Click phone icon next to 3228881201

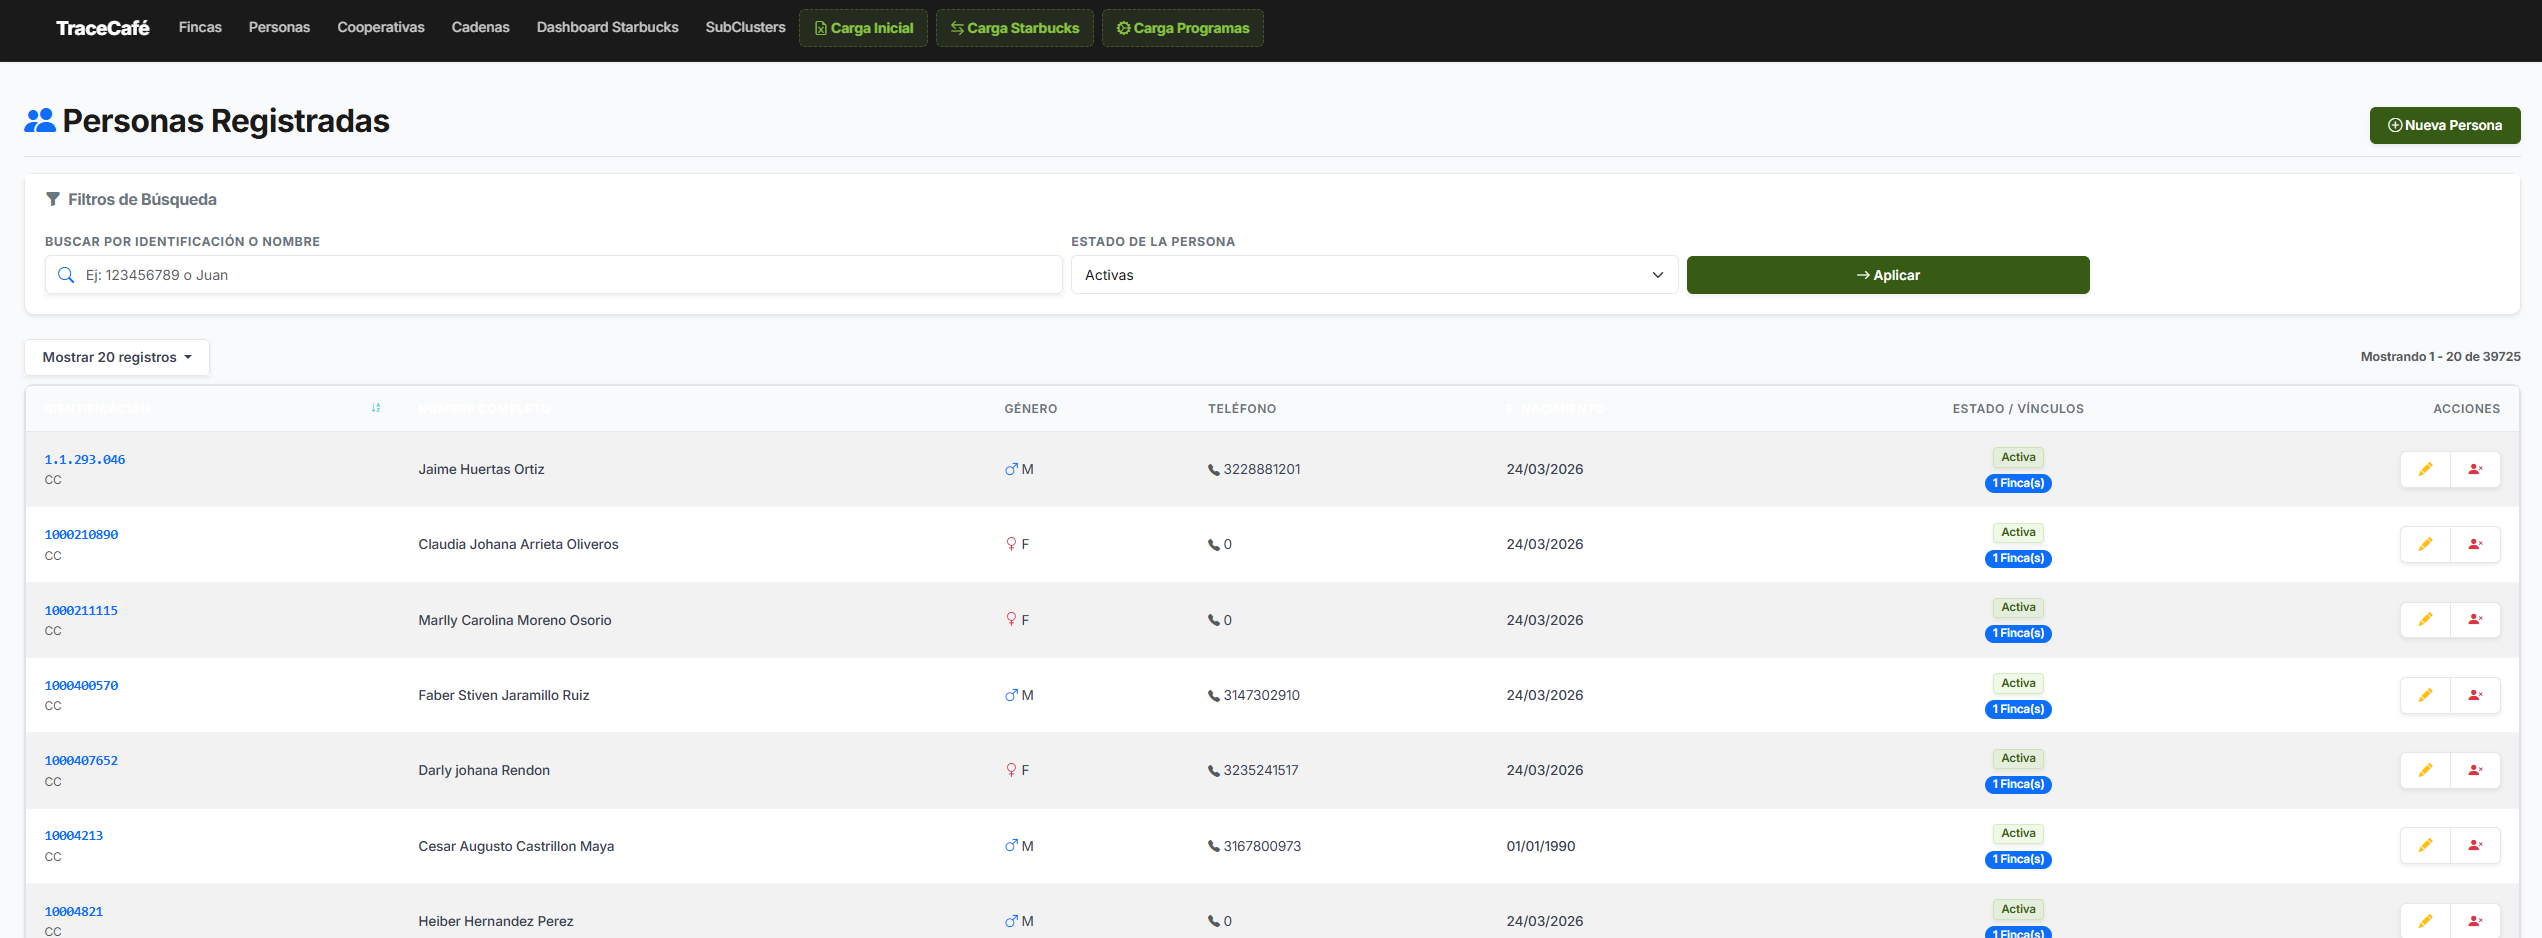(1214, 470)
